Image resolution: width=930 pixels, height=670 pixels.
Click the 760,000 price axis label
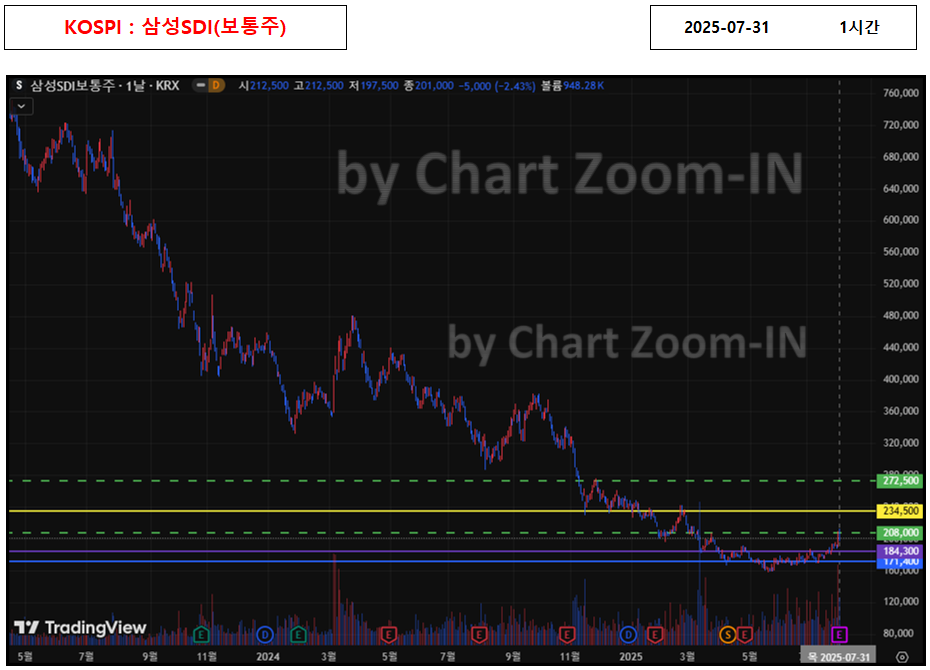click(900, 93)
